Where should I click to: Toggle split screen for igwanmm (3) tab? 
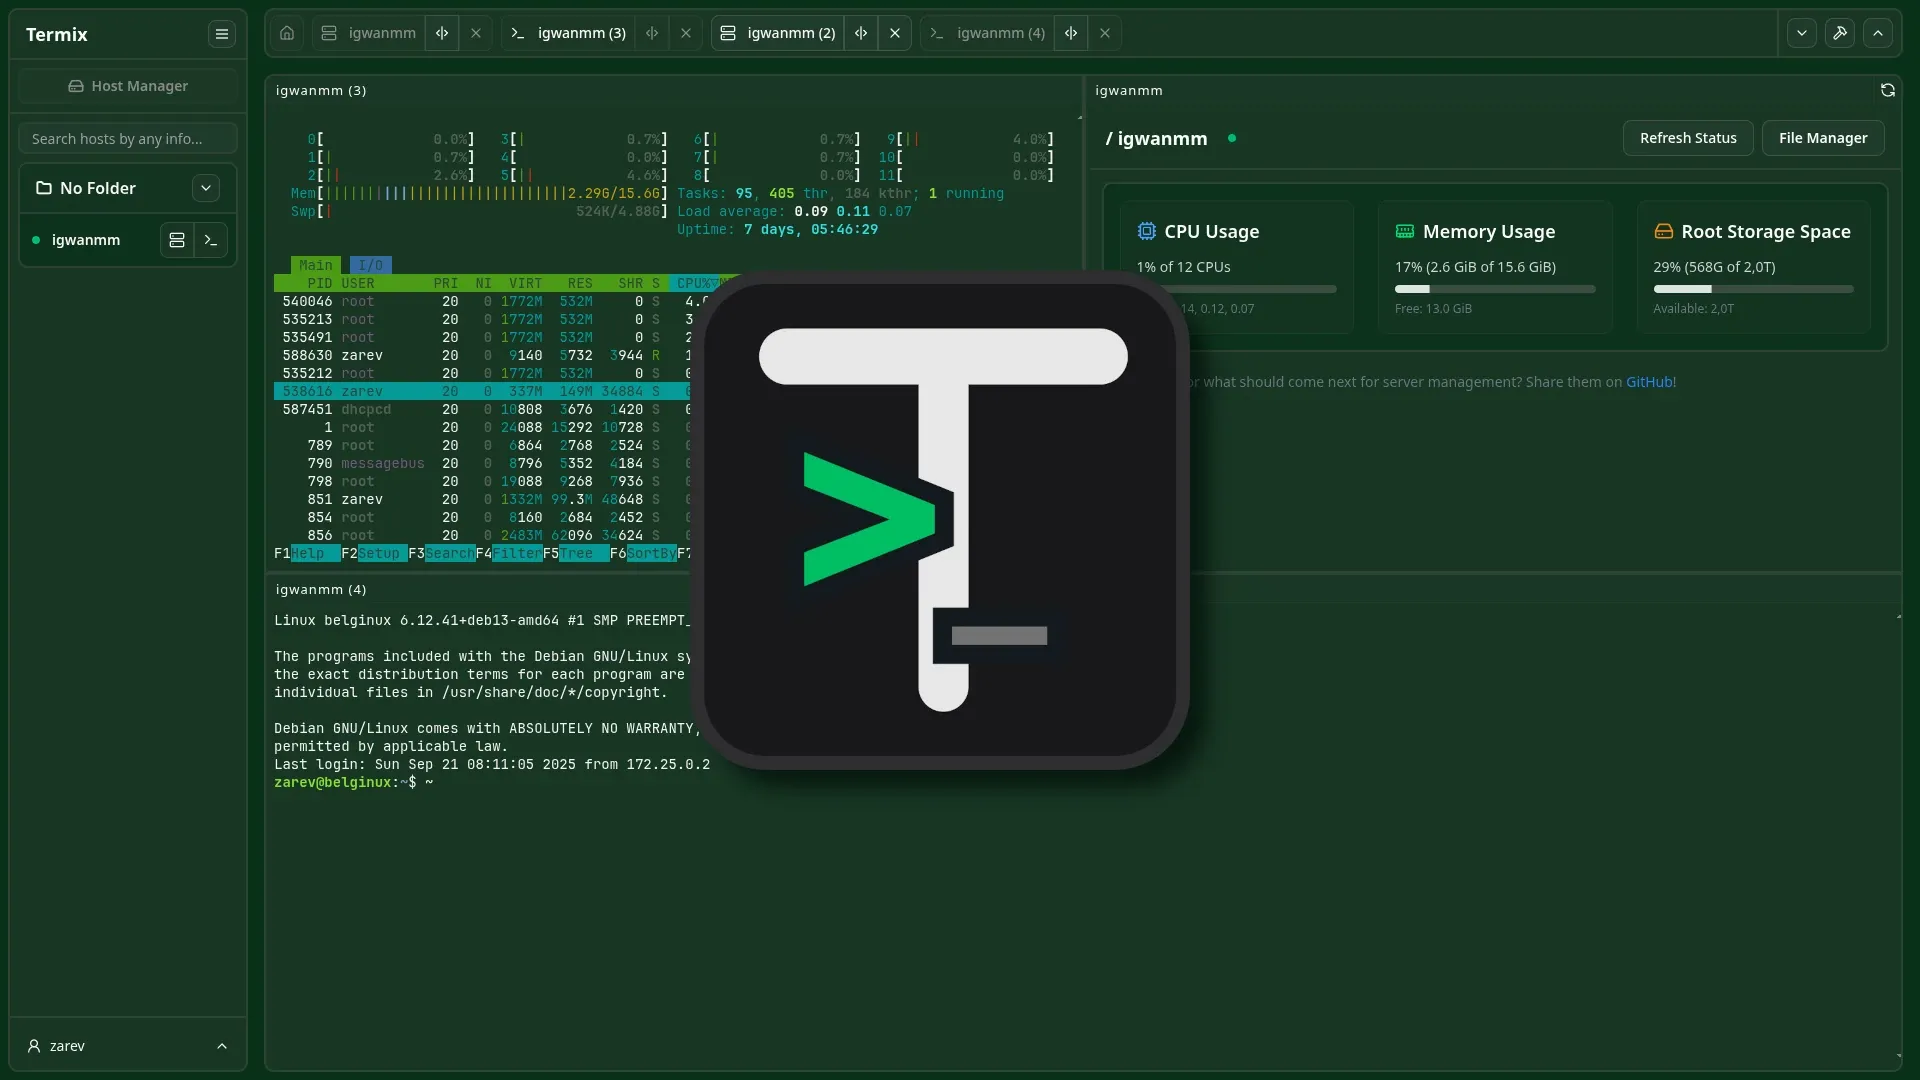[652, 33]
